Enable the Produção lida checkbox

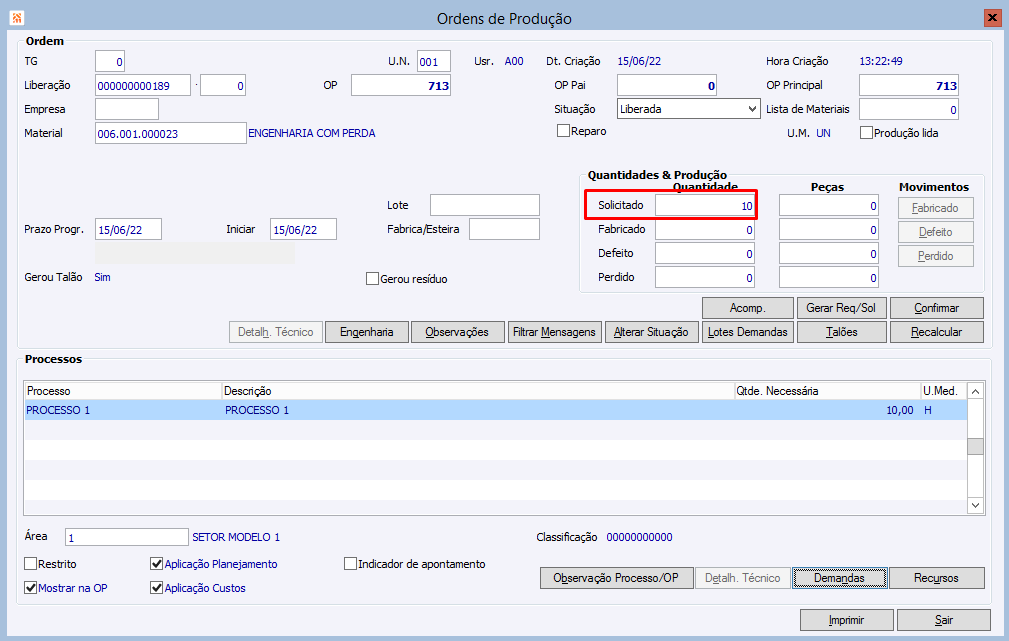pos(866,133)
